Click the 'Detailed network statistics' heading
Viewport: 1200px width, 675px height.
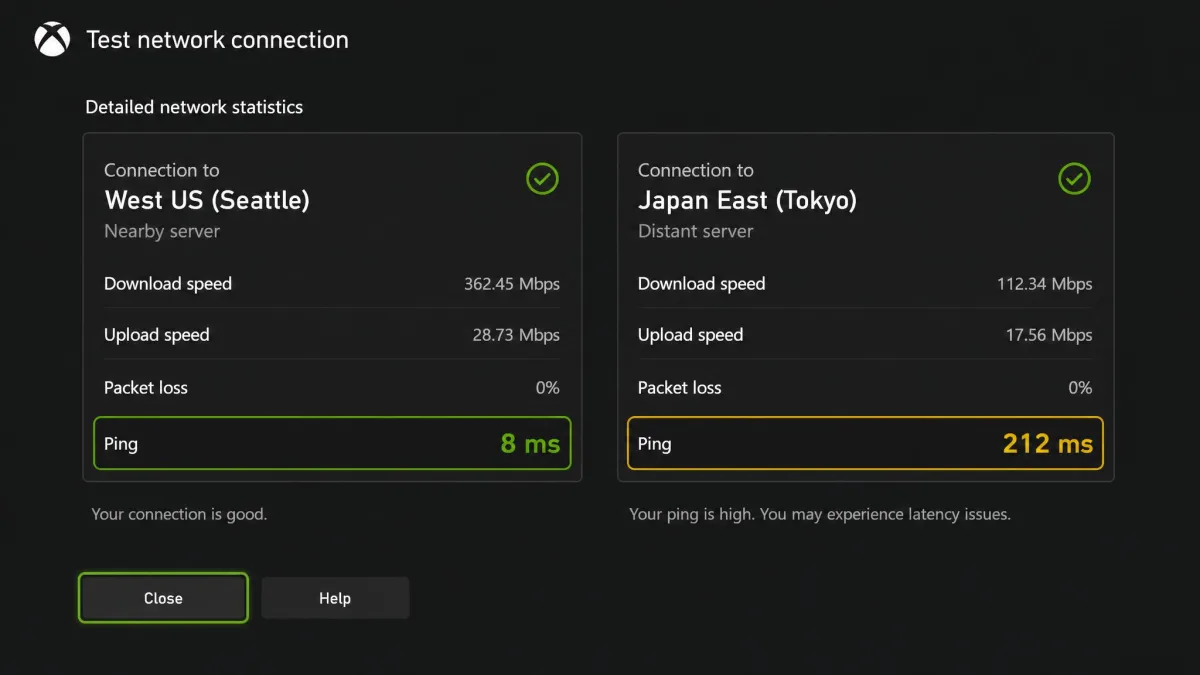(x=194, y=107)
